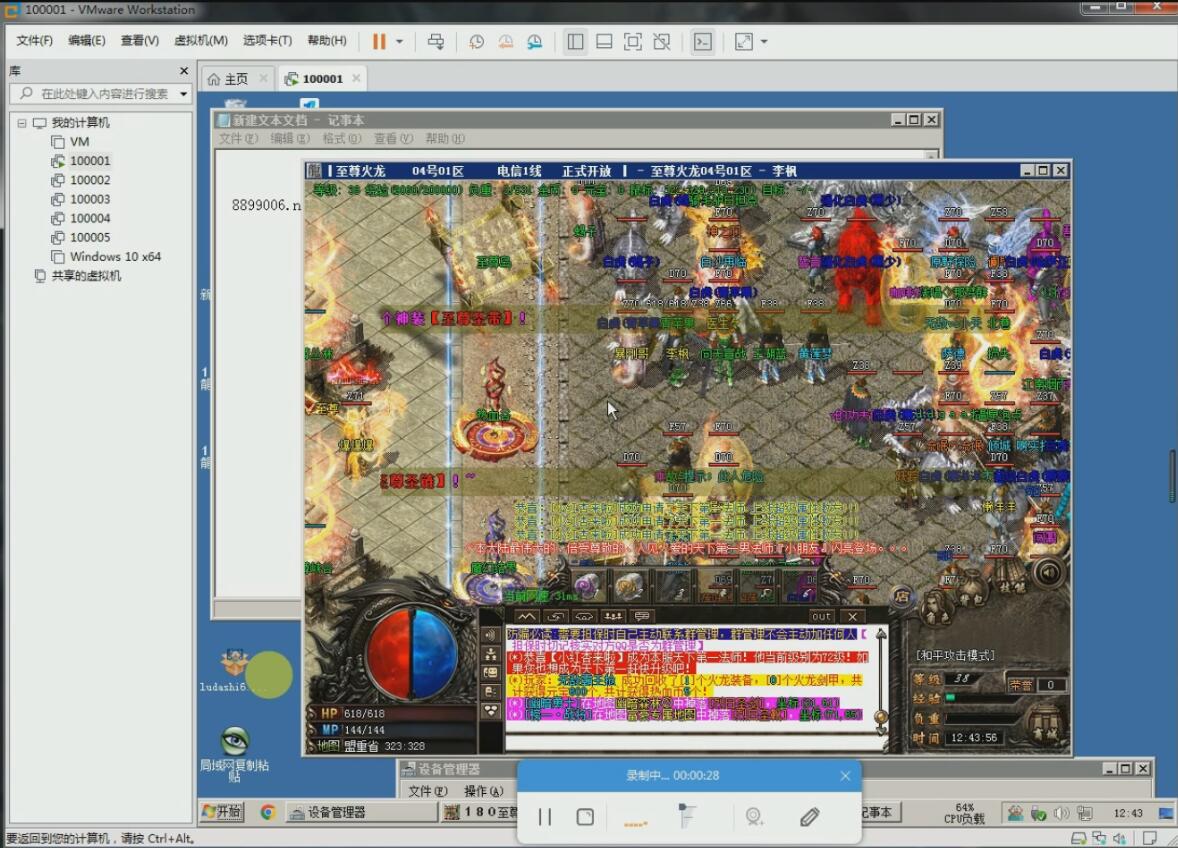1178x848 pixels.
Task: Toggle Unity mode in the VMware toolbar
Action: coord(662,41)
